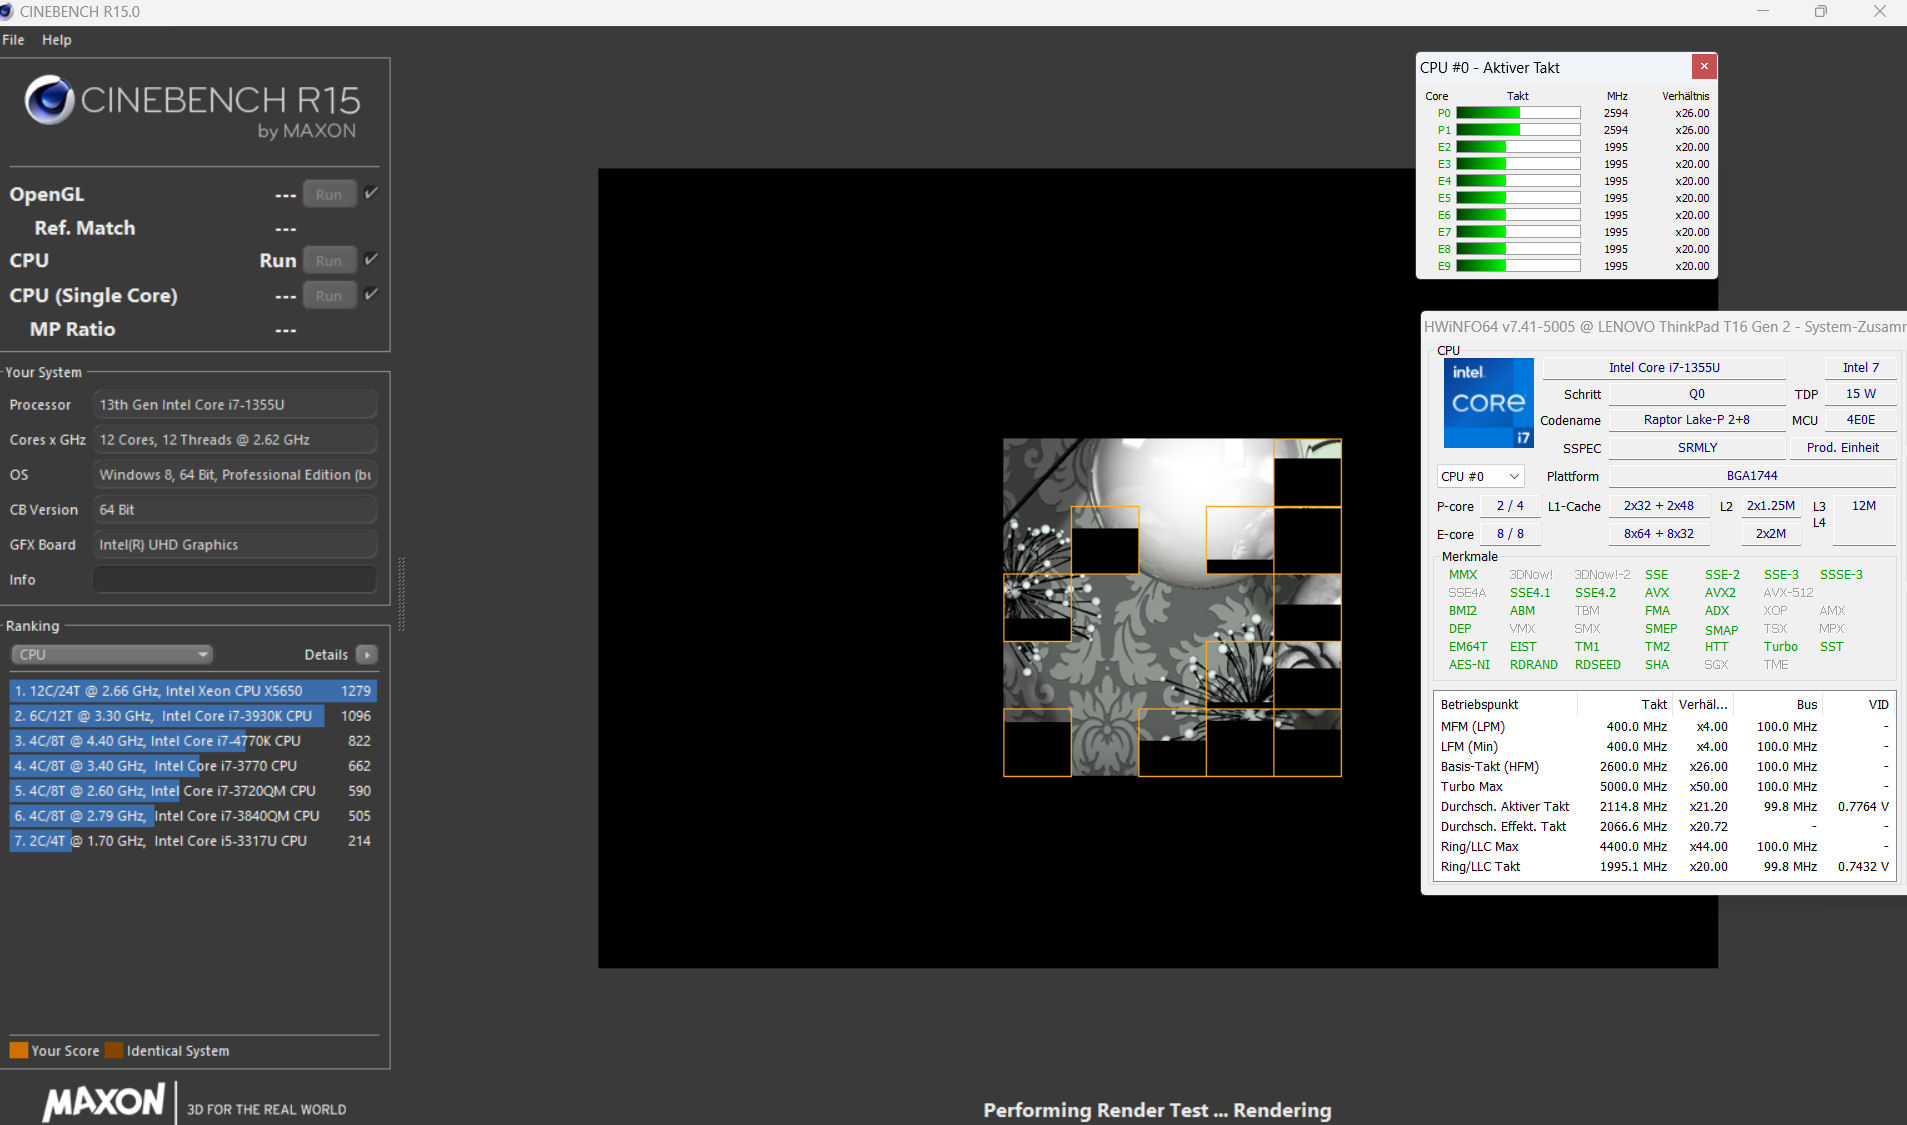Select the Cores x GHz field
This screenshot has height=1125, width=1907.
click(235, 440)
